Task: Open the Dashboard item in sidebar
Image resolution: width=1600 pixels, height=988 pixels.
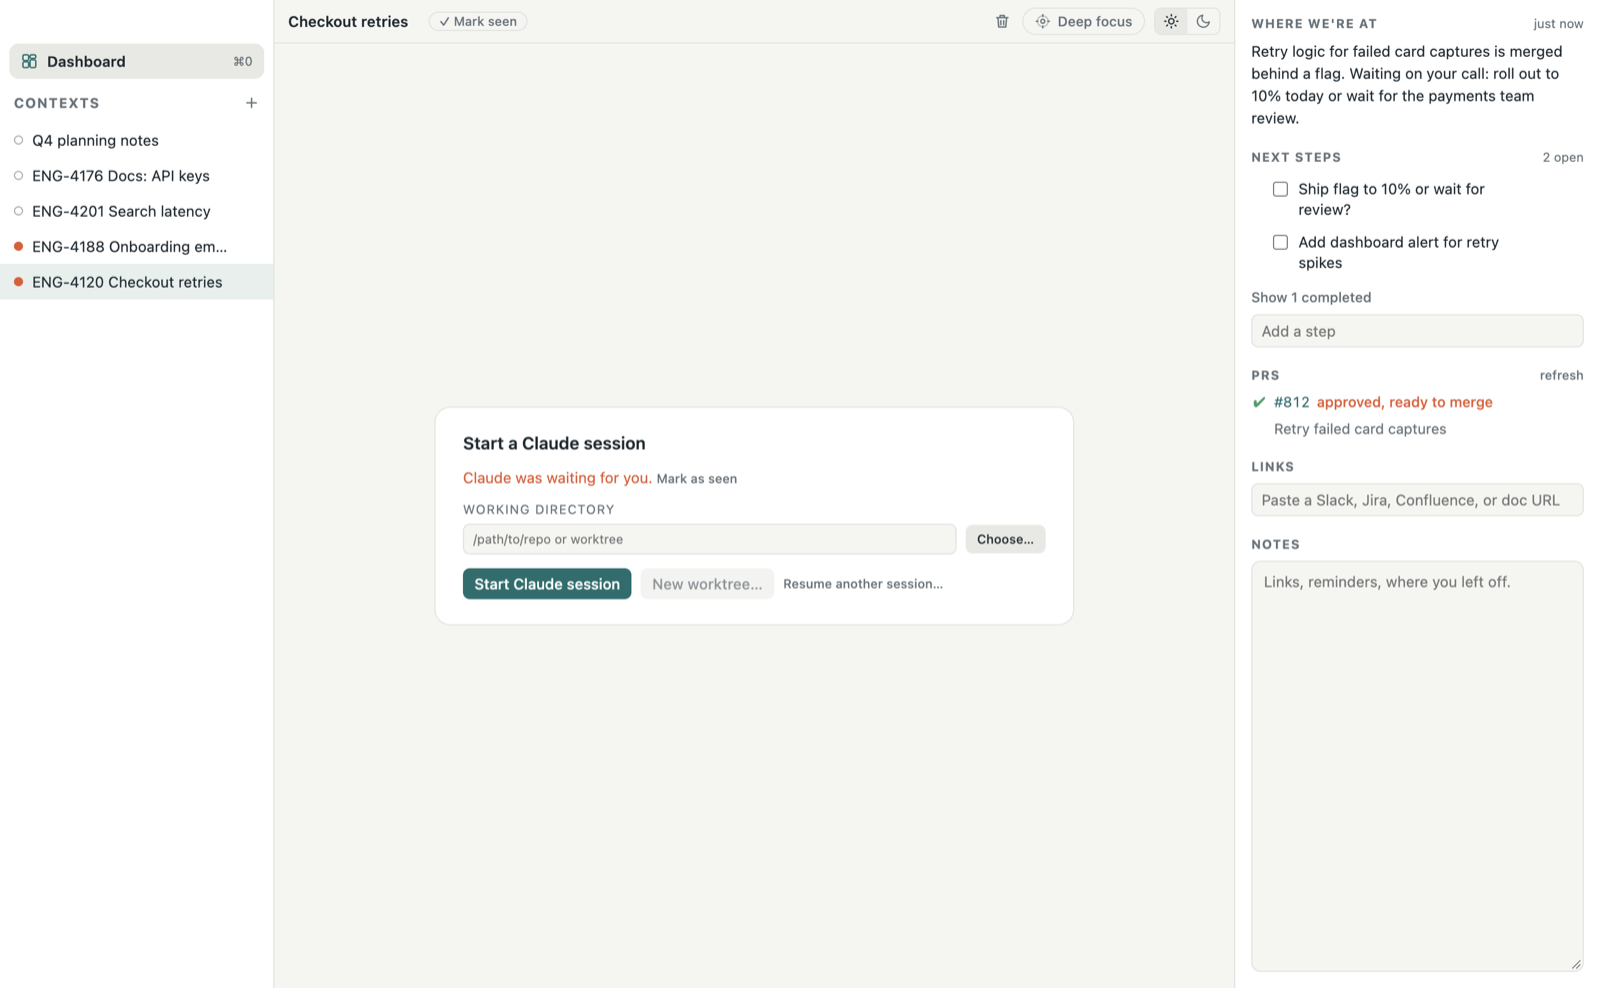Action: click(x=137, y=61)
